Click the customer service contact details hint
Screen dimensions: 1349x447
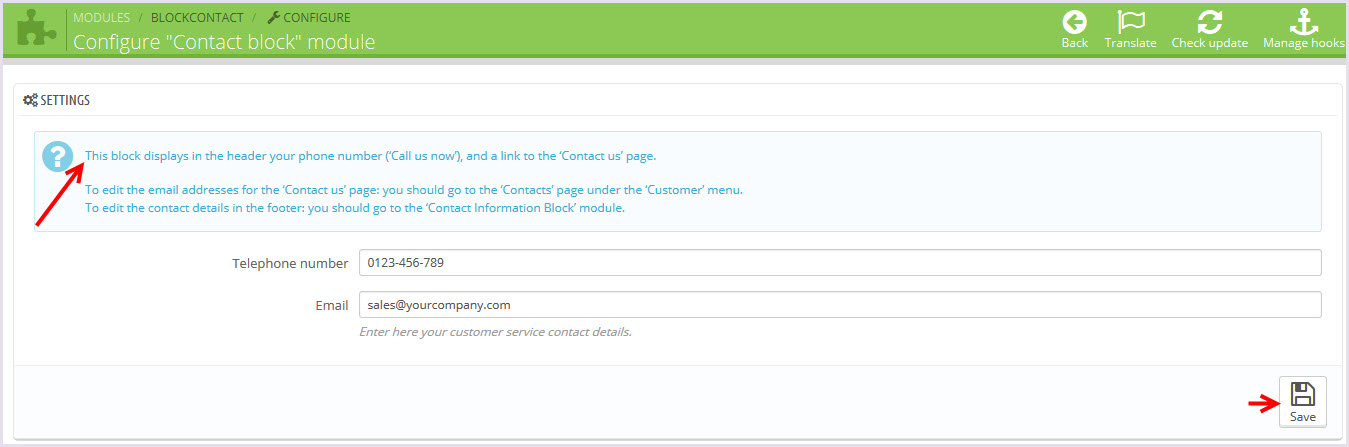point(495,331)
